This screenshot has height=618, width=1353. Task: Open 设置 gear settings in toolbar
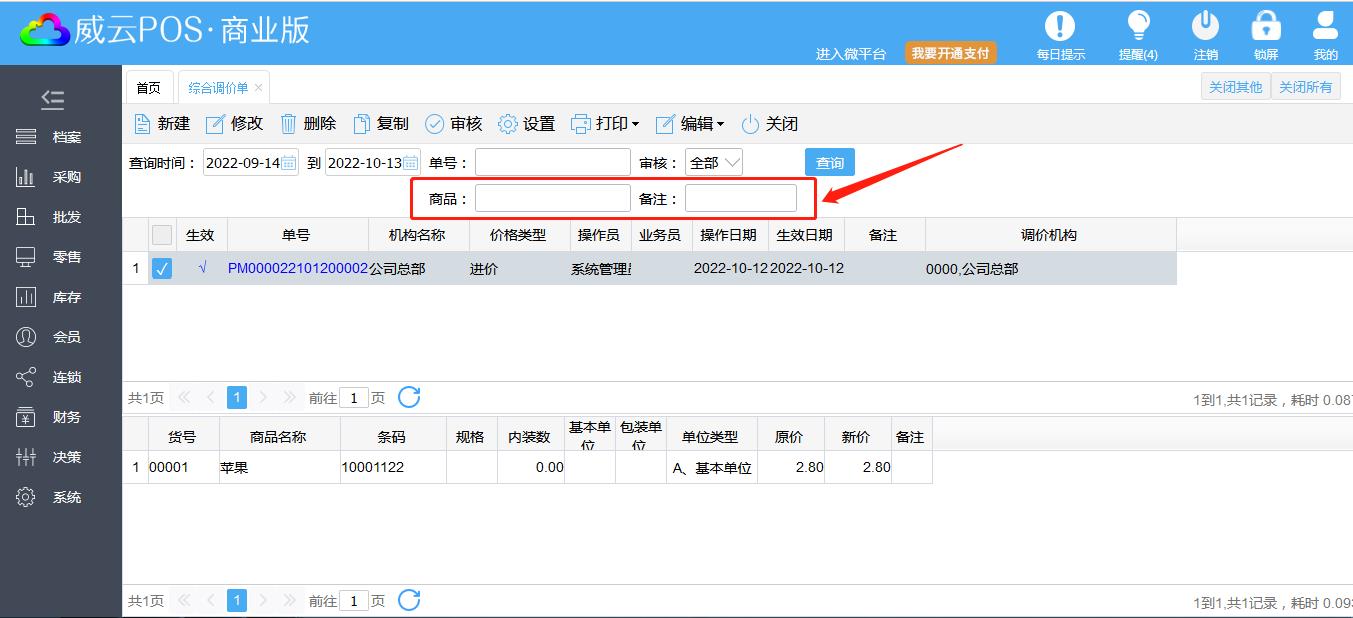tap(508, 124)
